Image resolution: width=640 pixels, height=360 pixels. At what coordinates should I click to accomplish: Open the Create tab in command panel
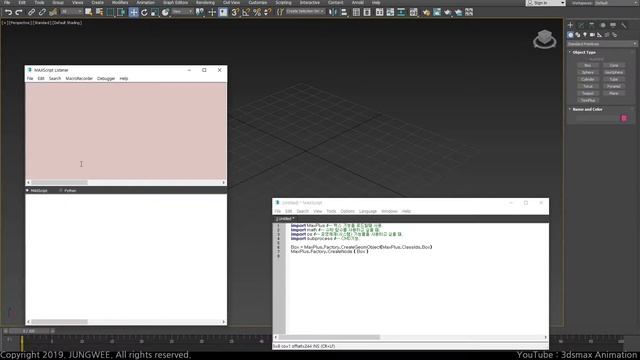[x=570, y=25]
